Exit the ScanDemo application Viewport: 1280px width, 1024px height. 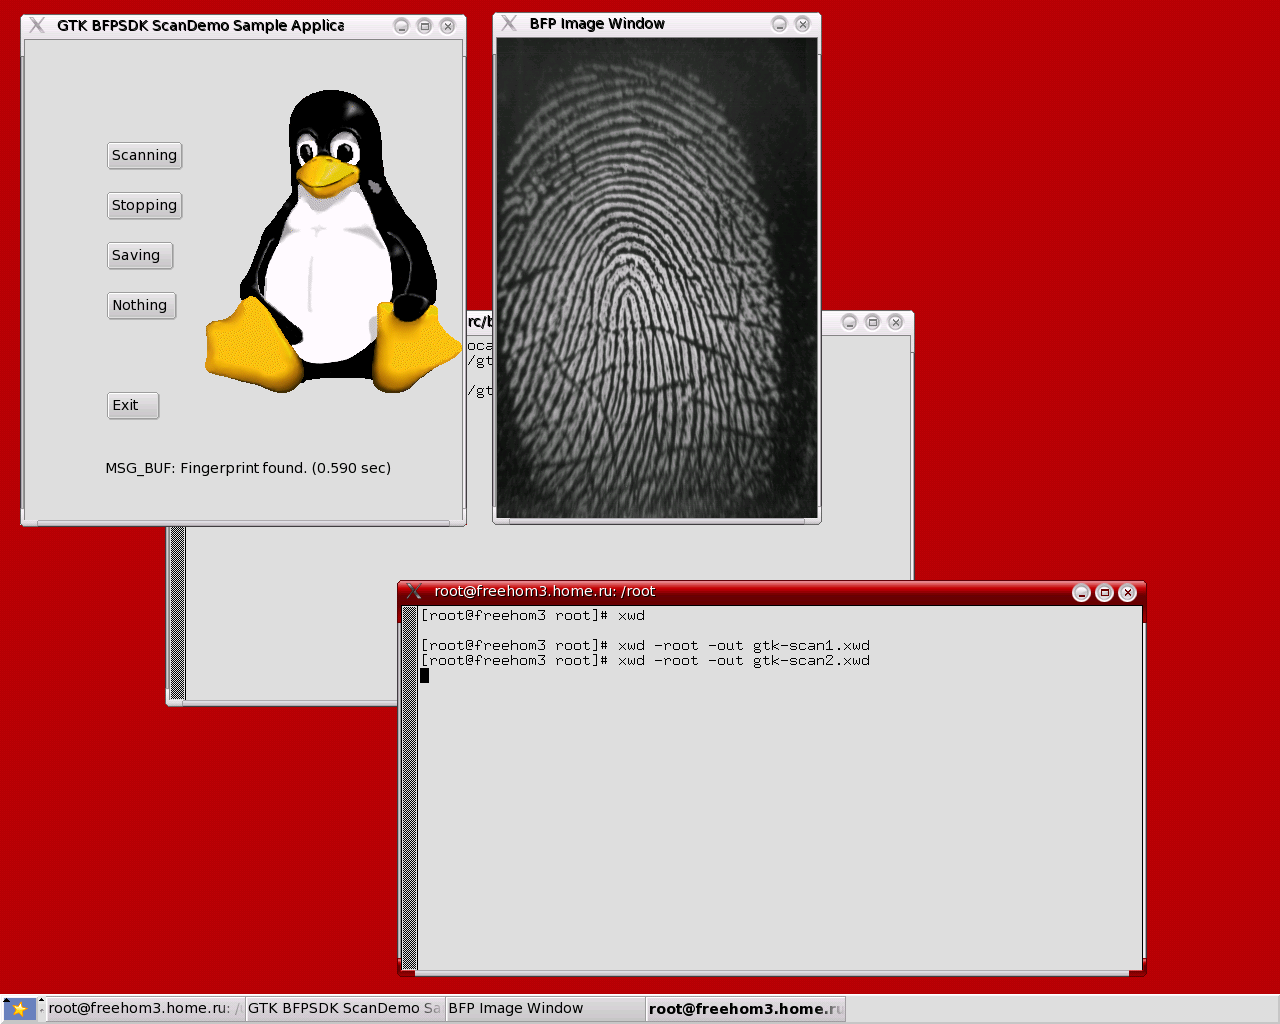pyautogui.click(x=132, y=405)
